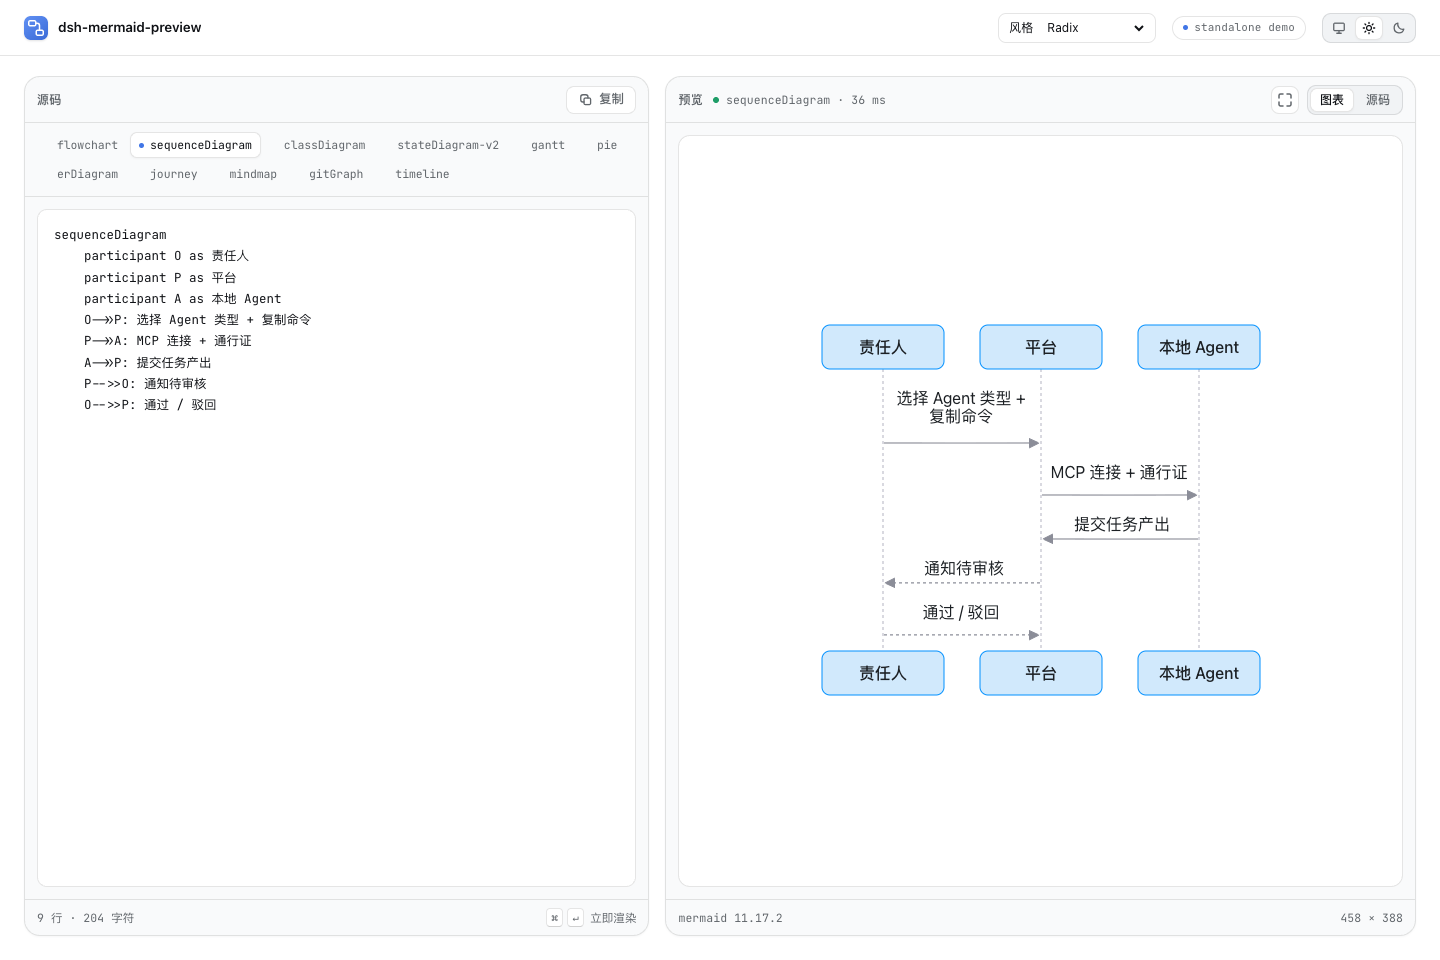Click the standalone demo badge

pos(1239,28)
